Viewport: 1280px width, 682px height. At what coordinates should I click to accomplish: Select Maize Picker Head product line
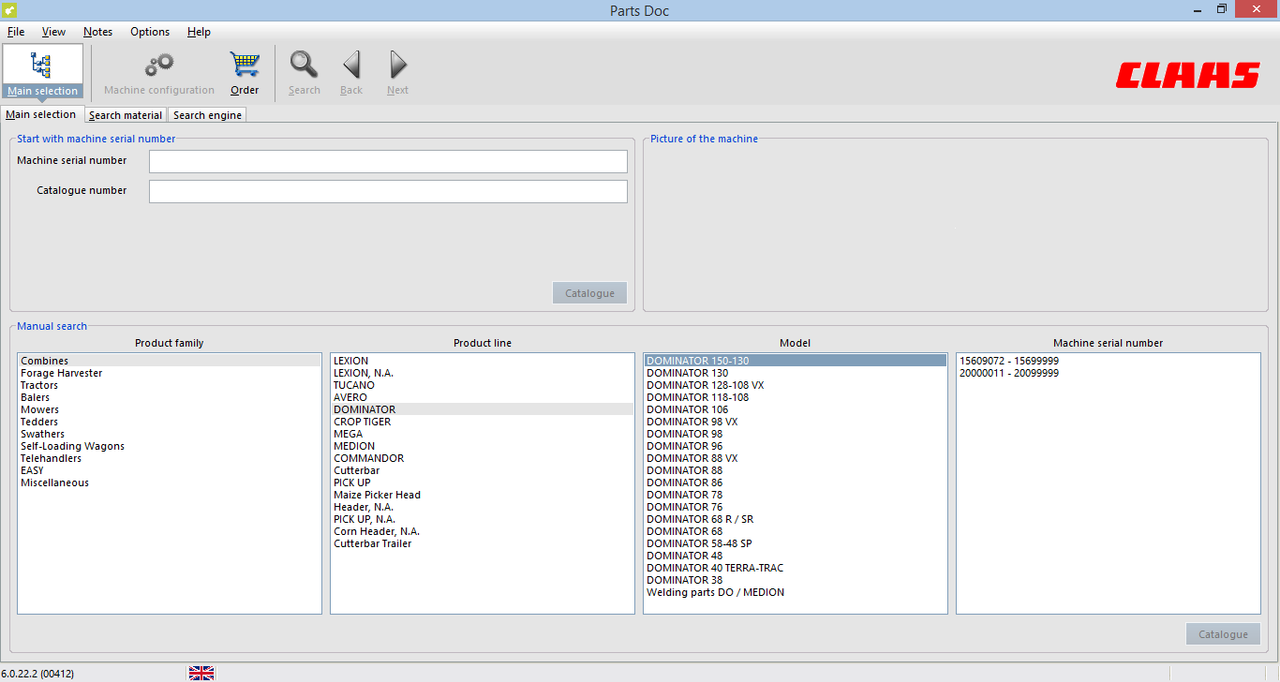(482, 495)
